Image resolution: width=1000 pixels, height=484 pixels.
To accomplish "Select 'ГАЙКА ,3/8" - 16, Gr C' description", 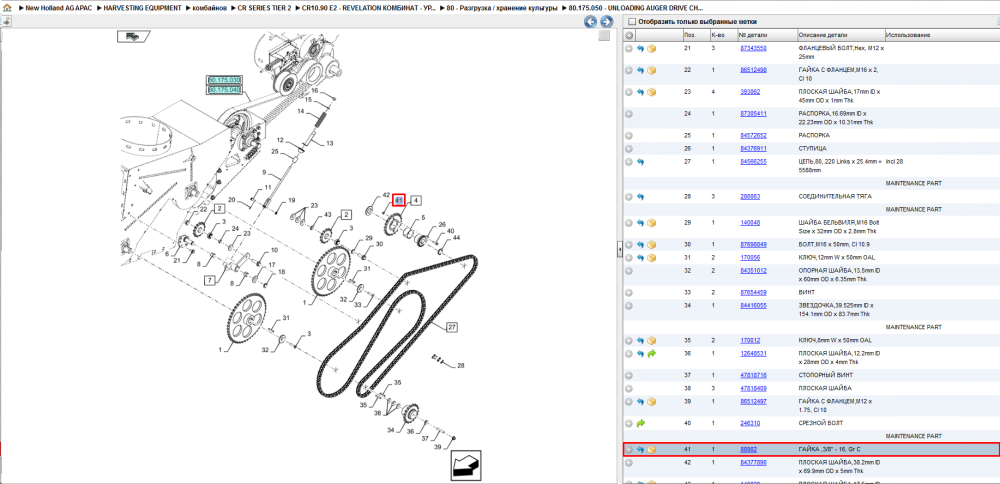I will pos(832,450).
